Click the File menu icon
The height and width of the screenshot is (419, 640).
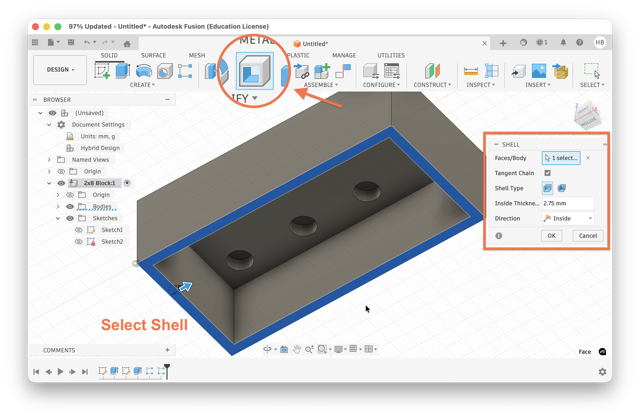tap(51, 42)
